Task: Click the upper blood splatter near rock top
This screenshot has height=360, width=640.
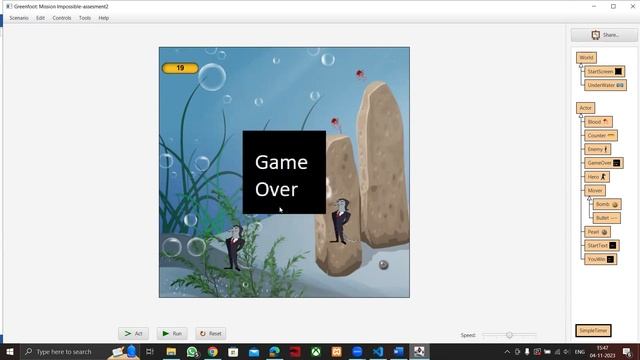Action: tap(360, 75)
